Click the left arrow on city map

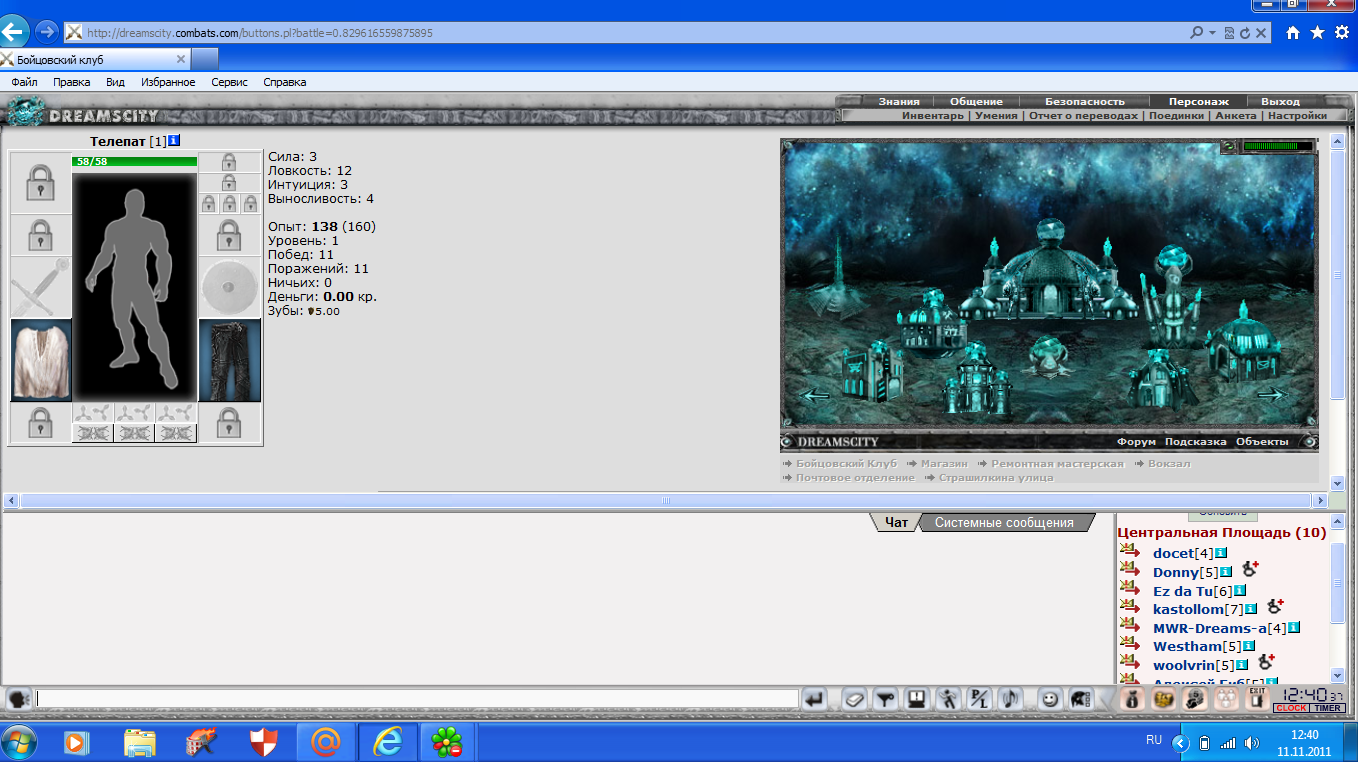(x=817, y=395)
